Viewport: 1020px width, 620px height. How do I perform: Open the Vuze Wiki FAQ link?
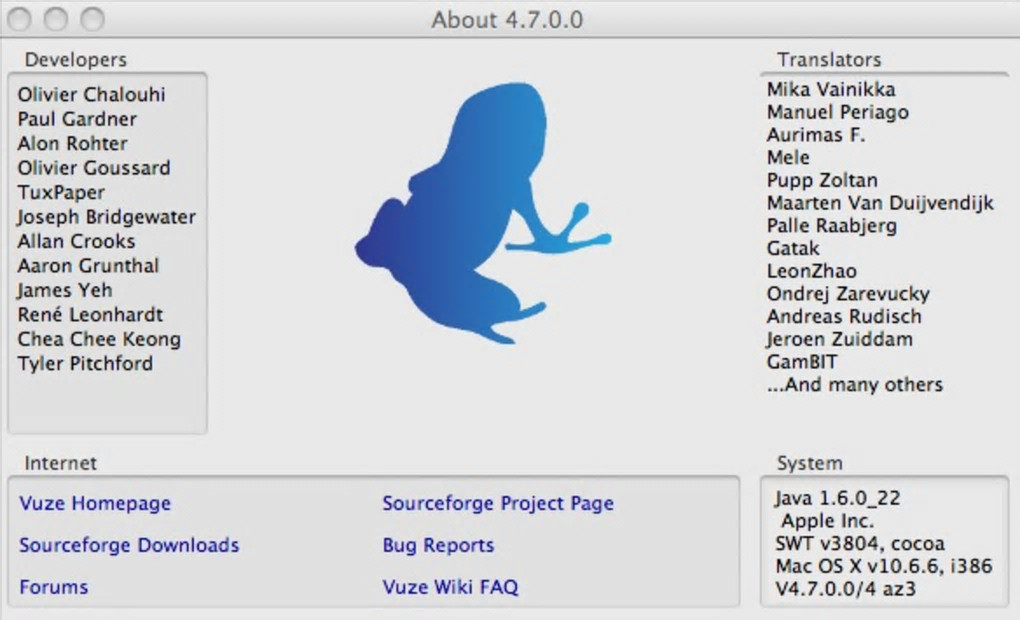pos(450,587)
